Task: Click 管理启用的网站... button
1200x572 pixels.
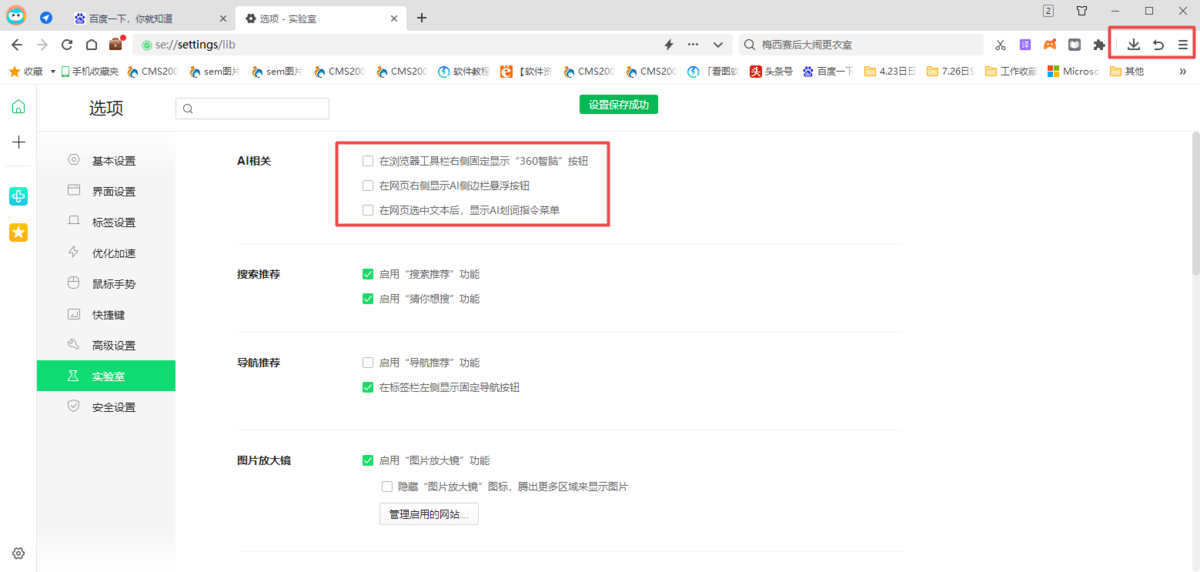Action: click(428, 514)
